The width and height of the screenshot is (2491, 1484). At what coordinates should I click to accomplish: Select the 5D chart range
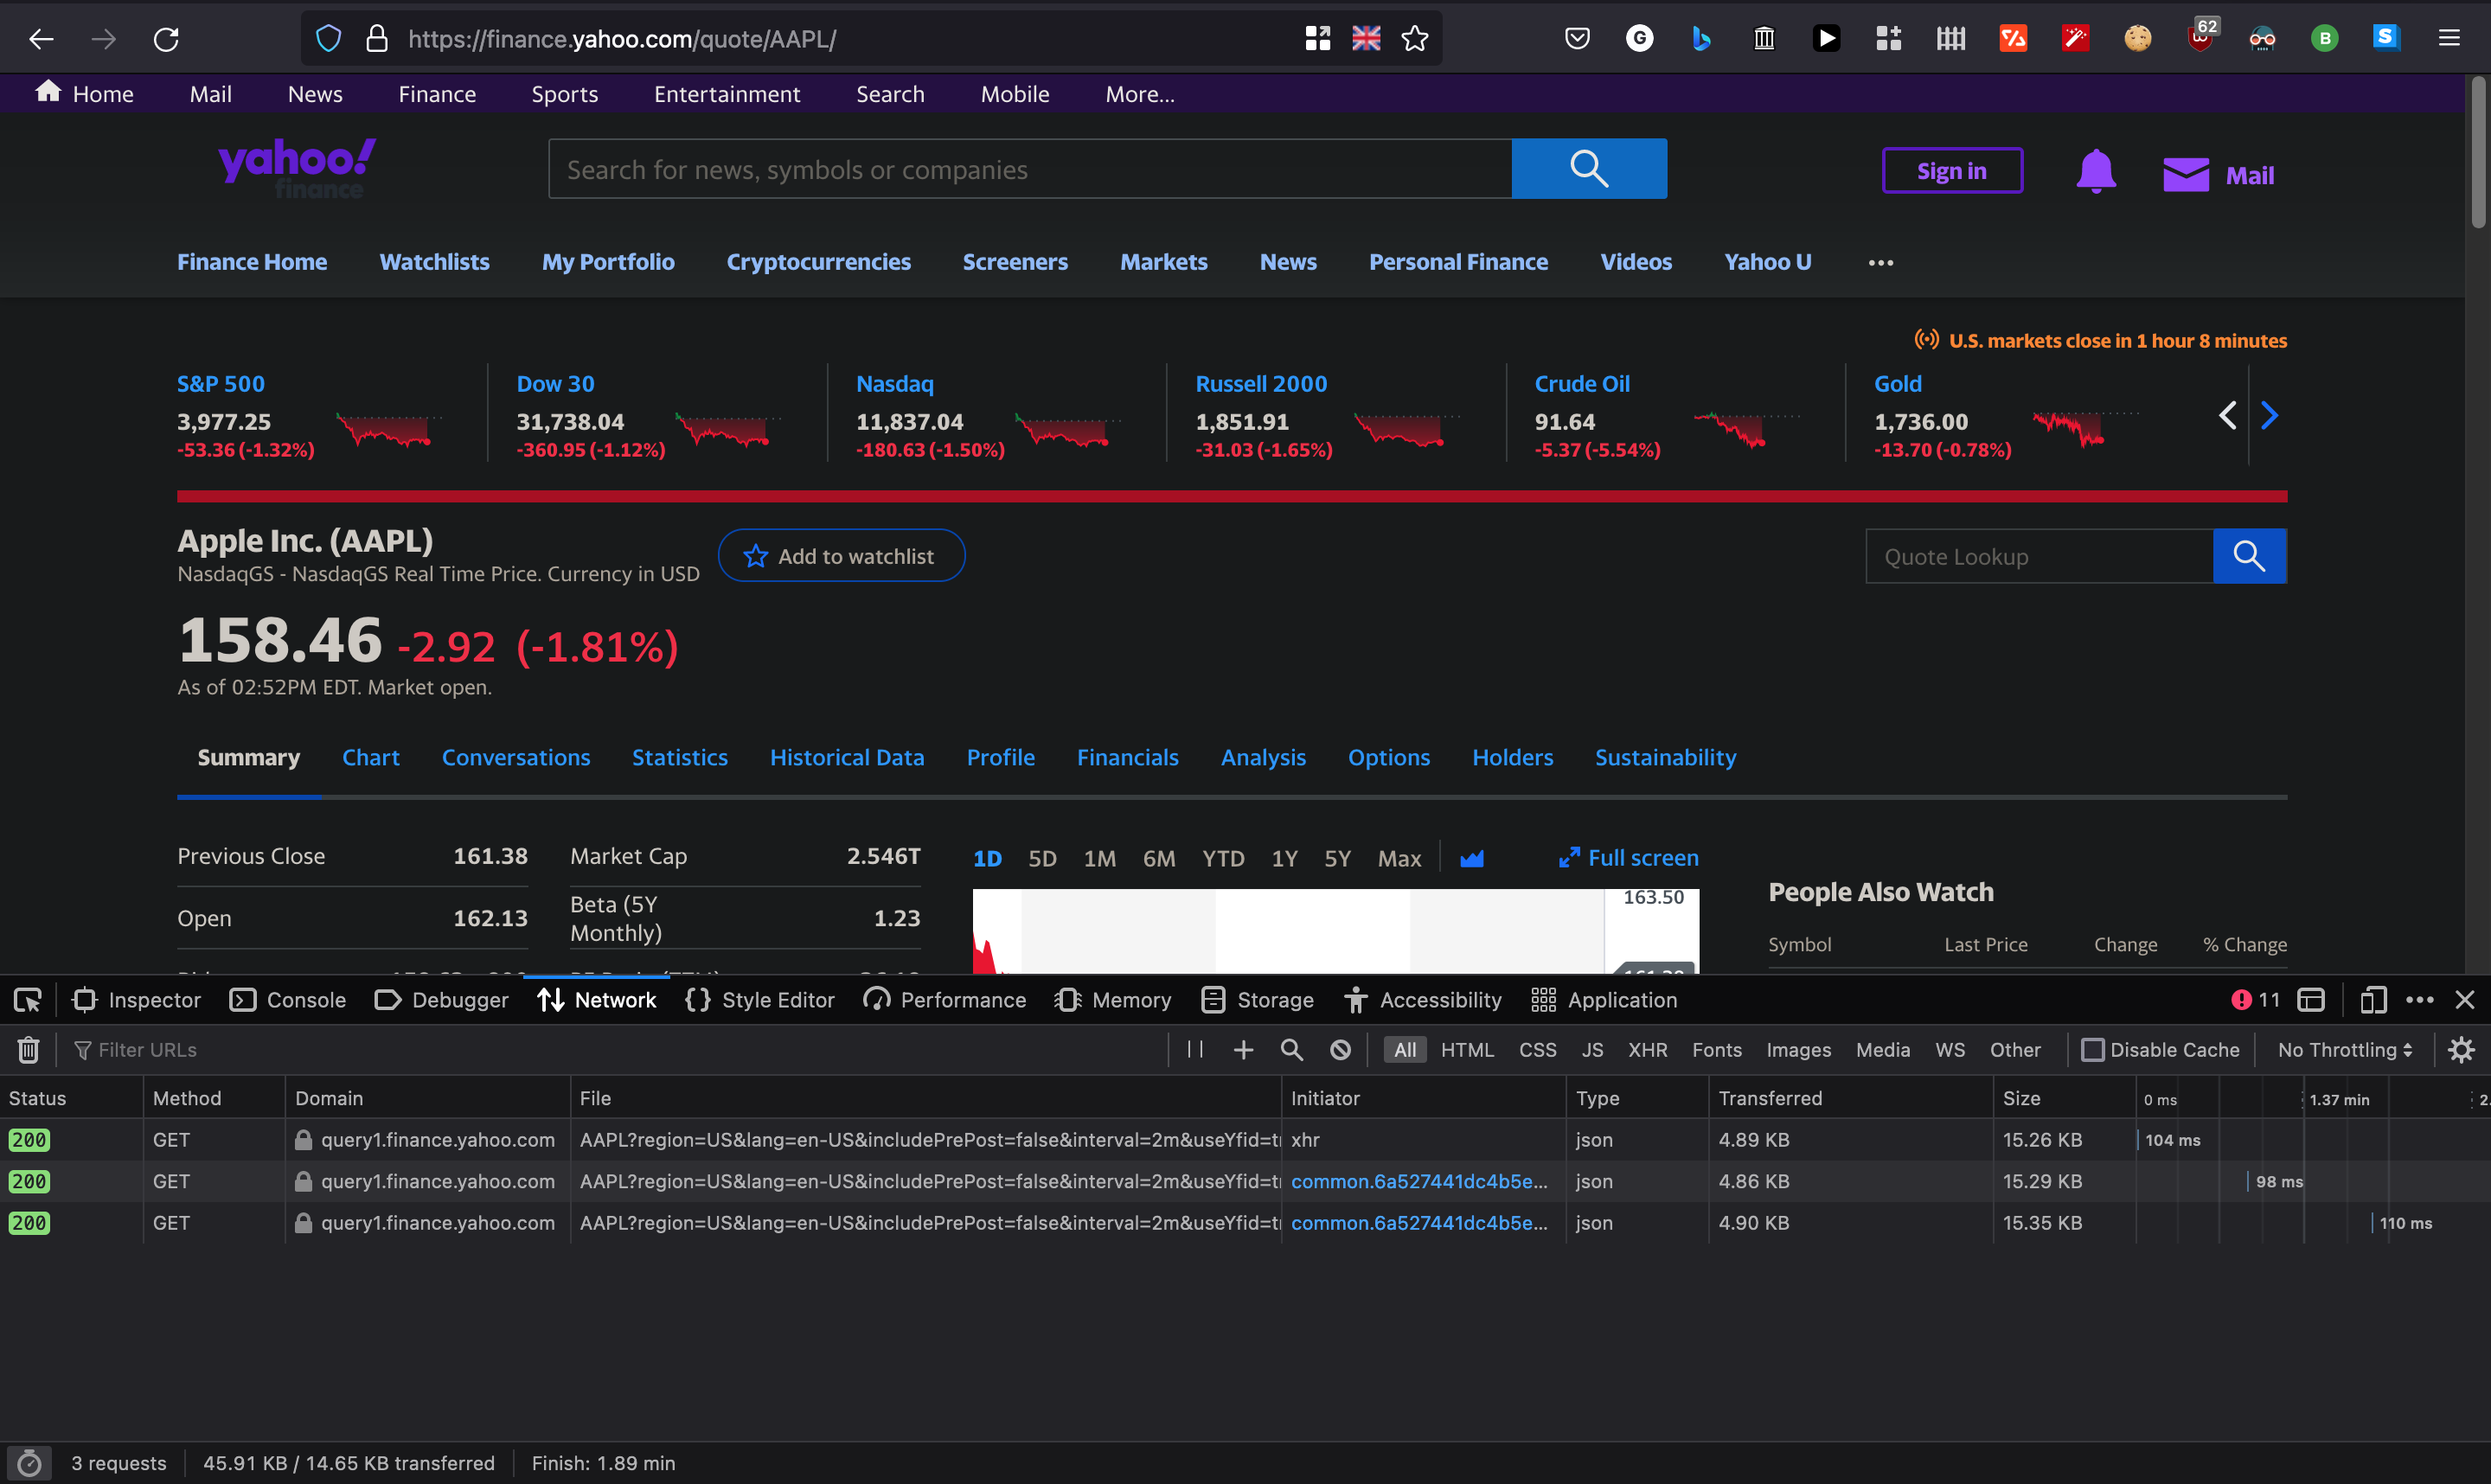click(1042, 858)
